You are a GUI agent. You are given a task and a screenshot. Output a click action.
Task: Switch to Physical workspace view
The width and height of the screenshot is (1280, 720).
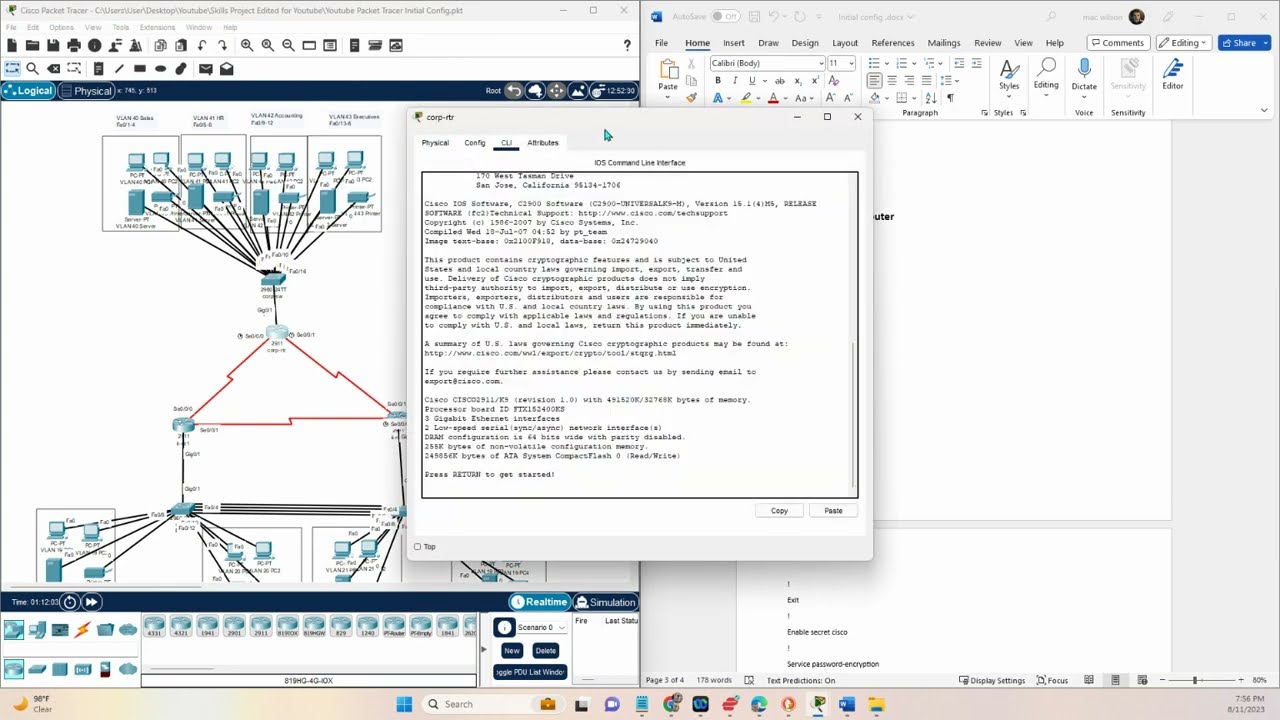coord(87,91)
